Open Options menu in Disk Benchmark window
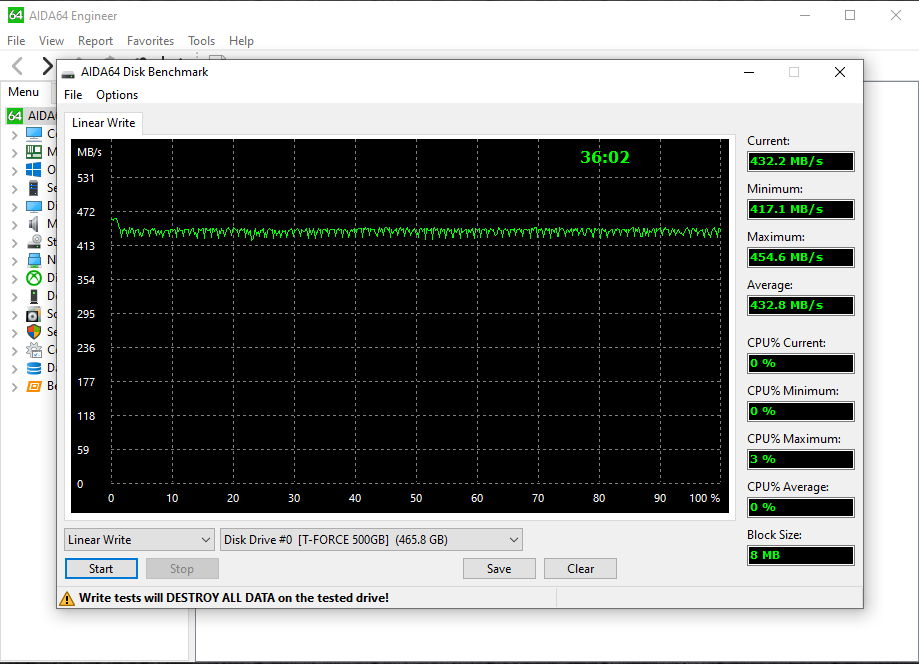This screenshot has height=664, width=919. tap(117, 94)
